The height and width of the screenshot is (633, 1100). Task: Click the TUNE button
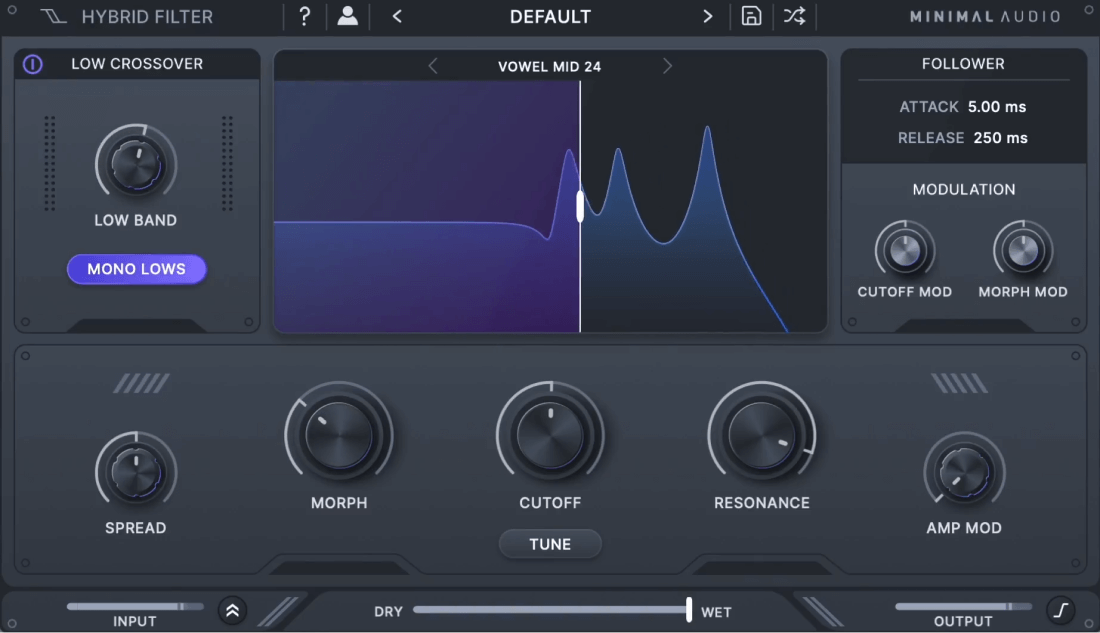click(x=550, y=544)
